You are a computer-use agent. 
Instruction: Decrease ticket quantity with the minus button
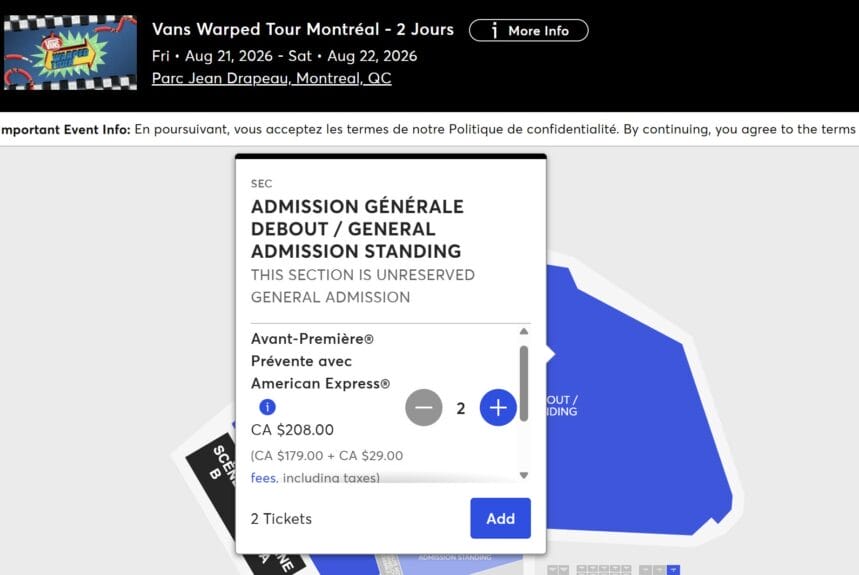pos(424,407)
